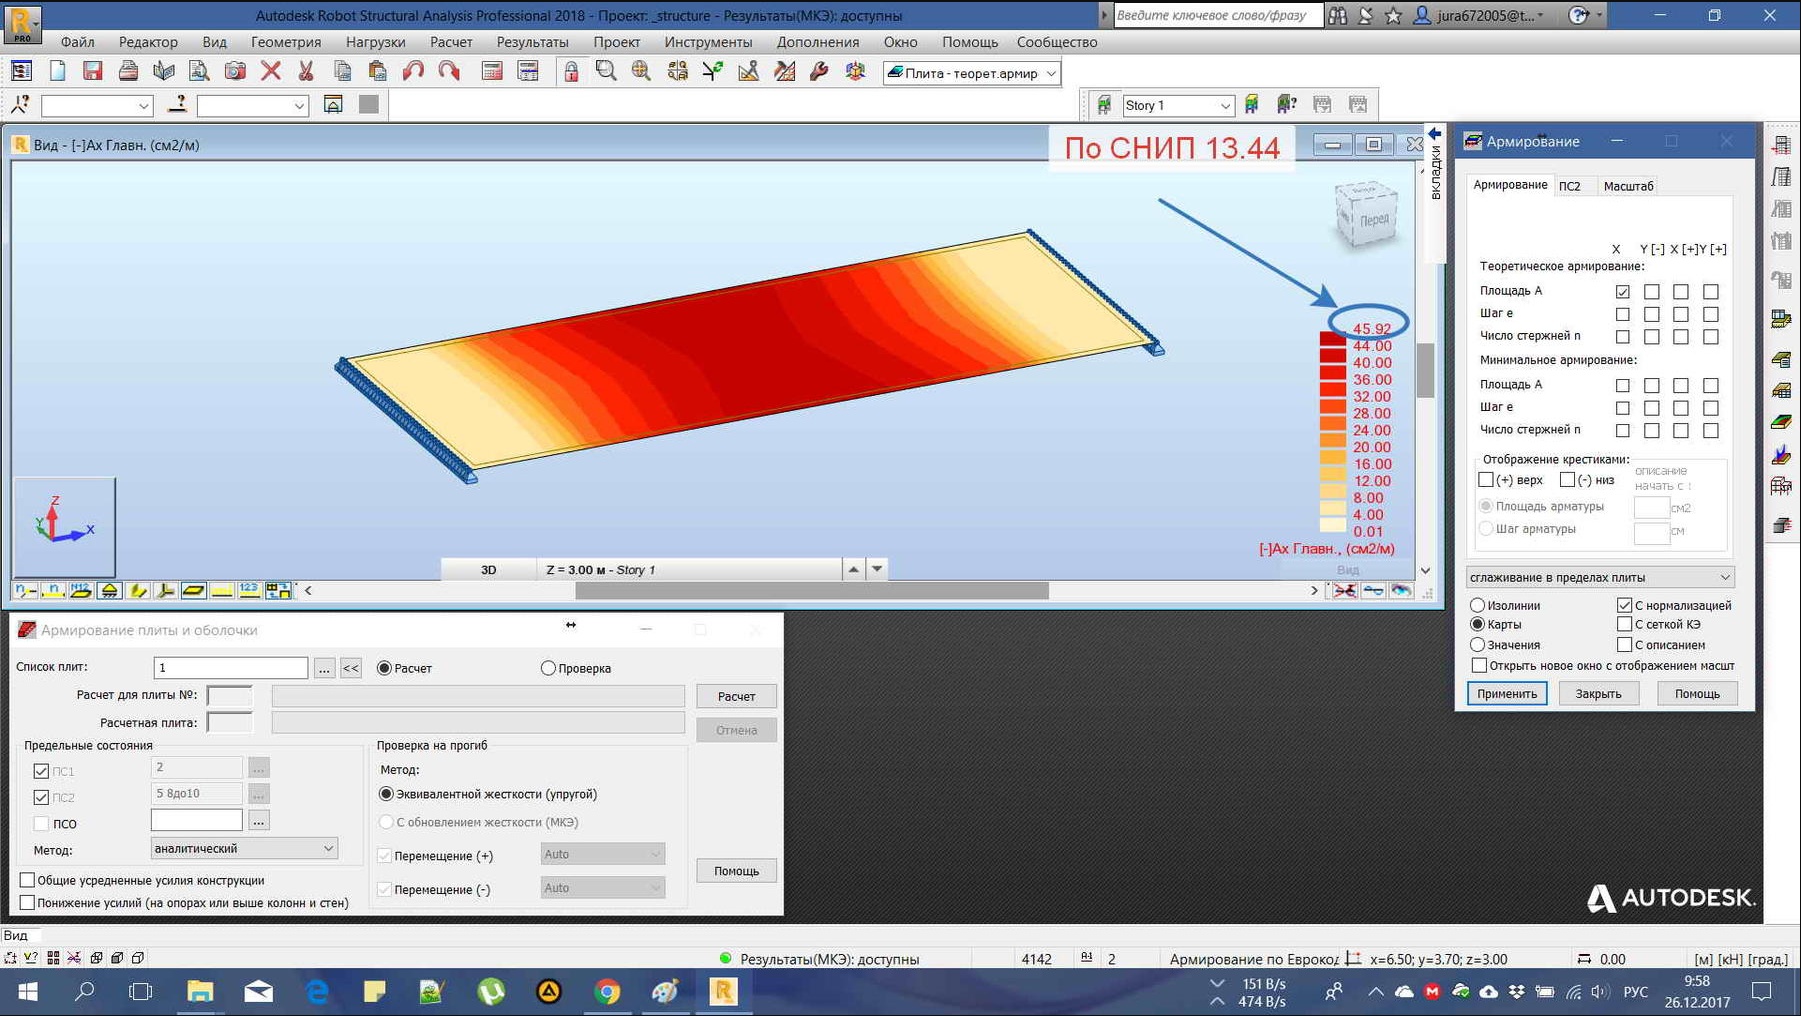
Task: Switch to the Масштаб tab
Action: [x=1628, y=186]
